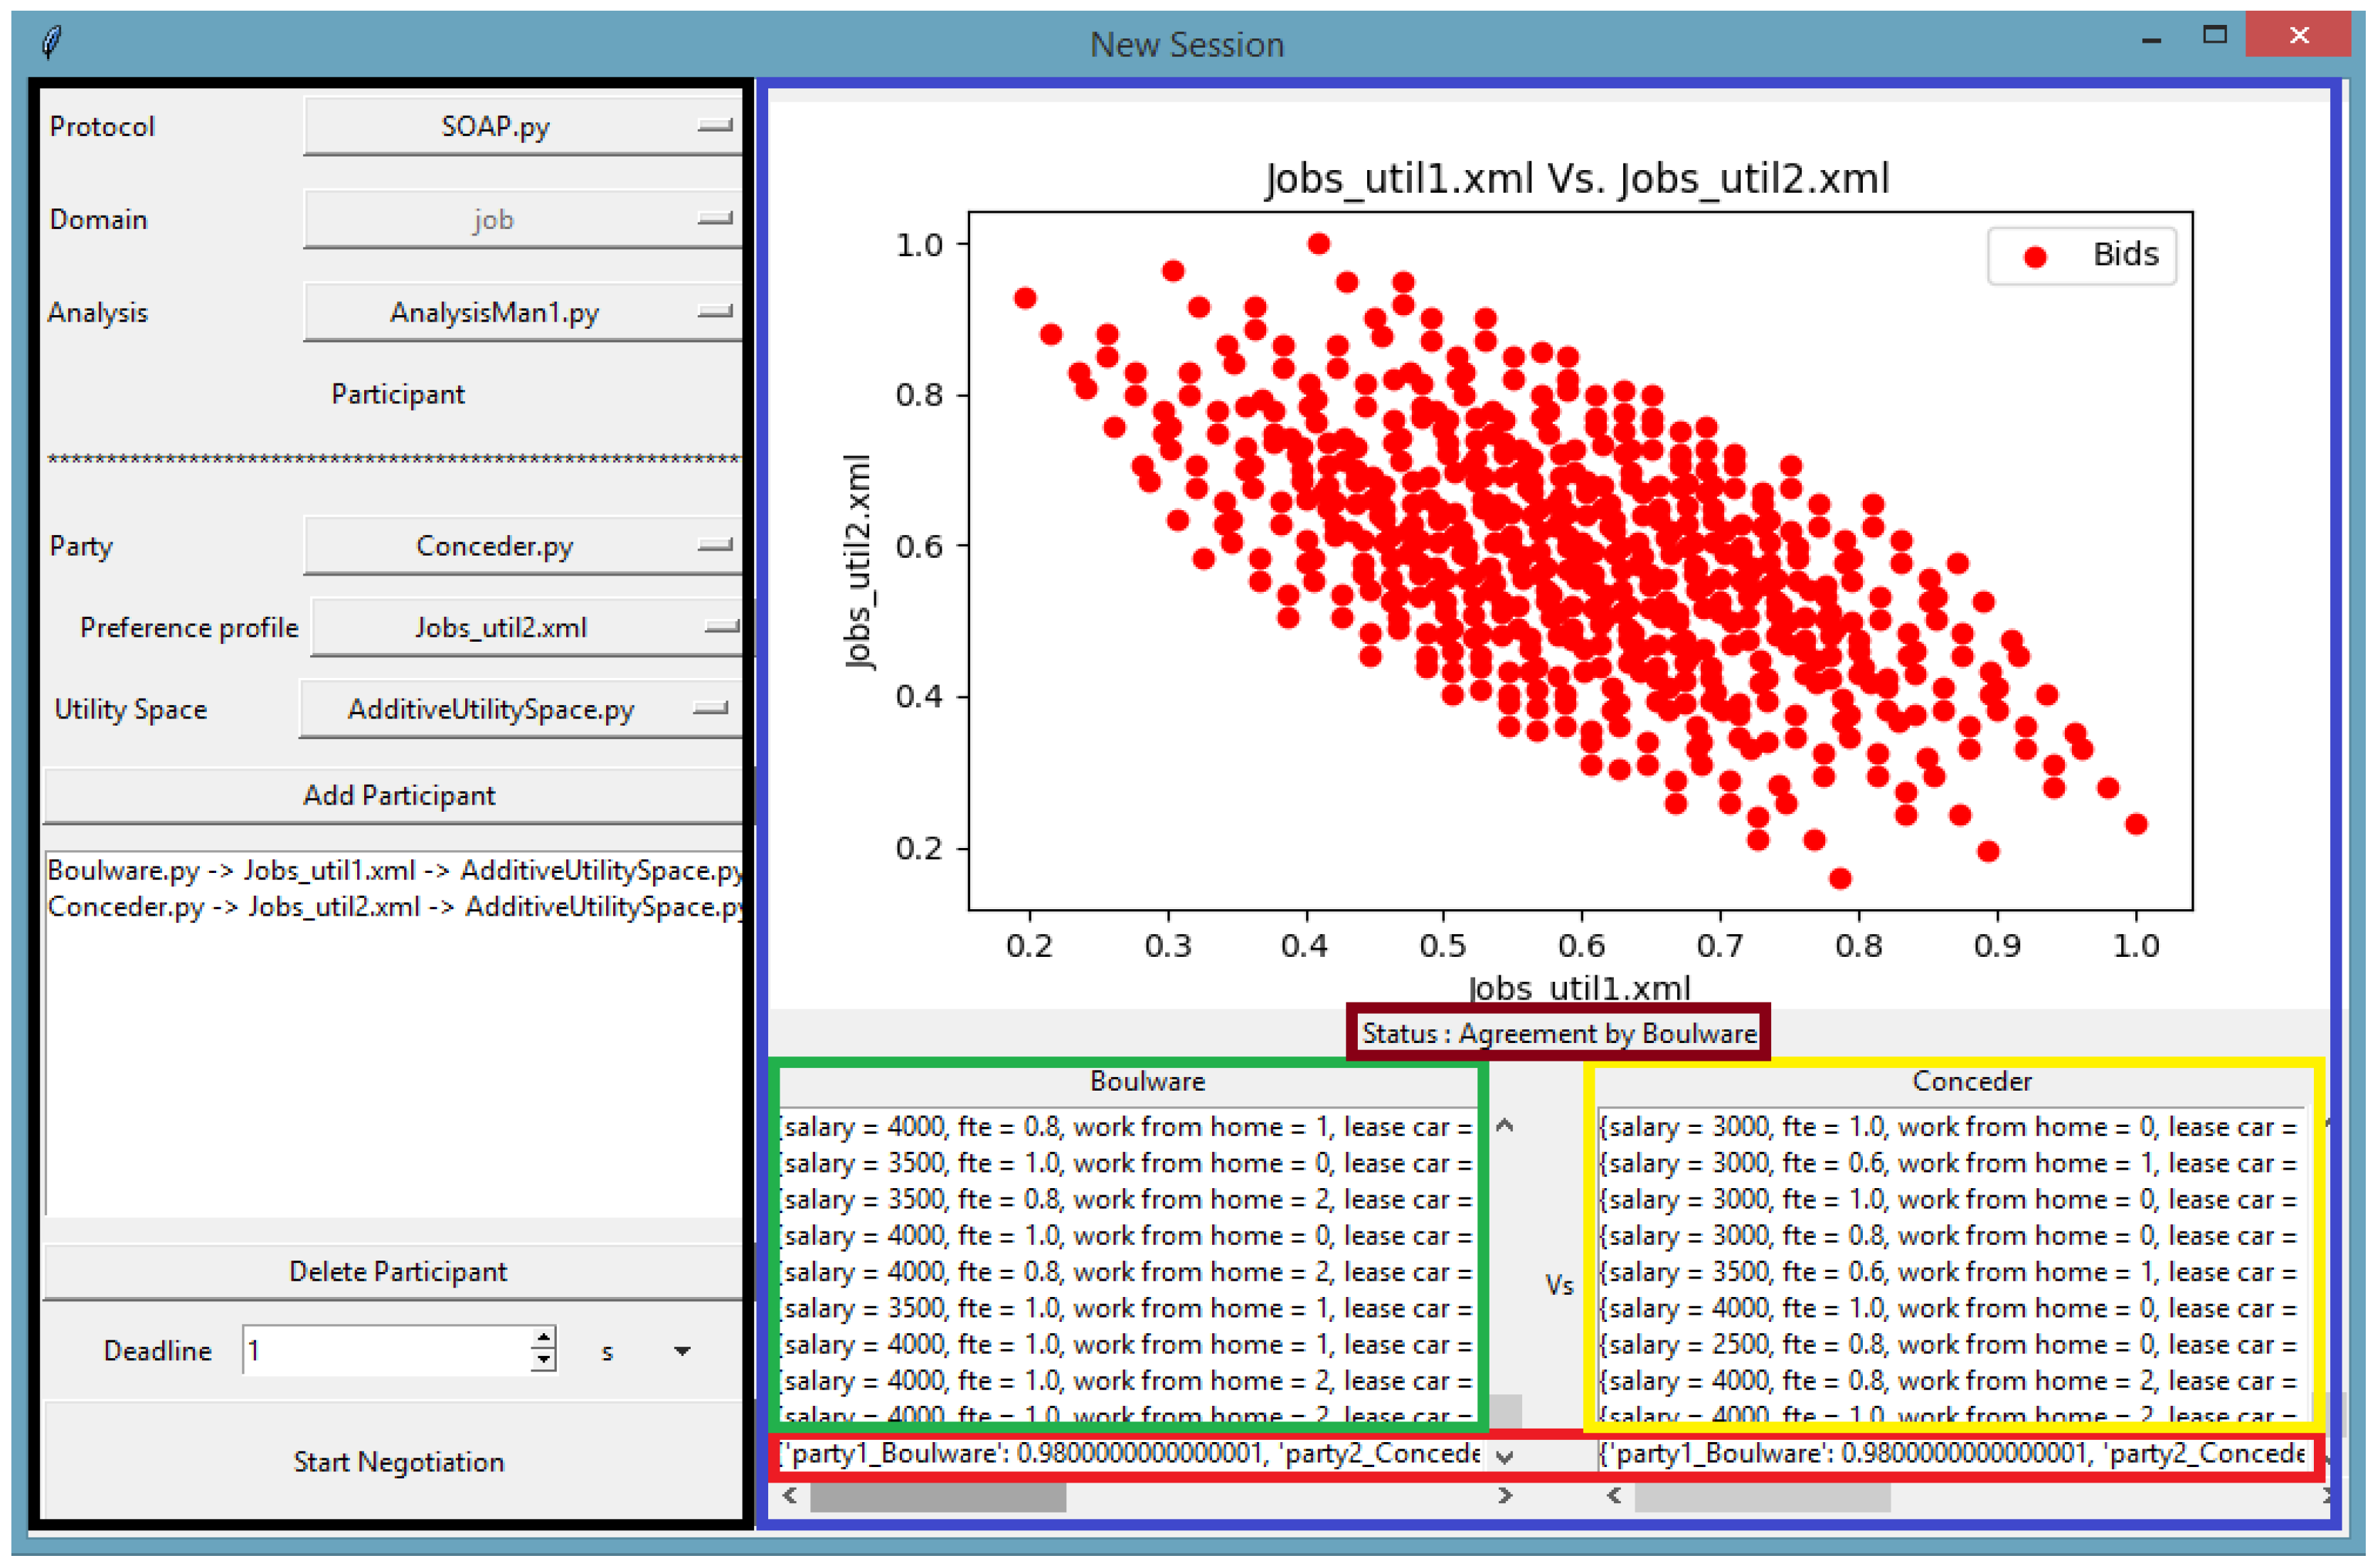Open the deadline time unit dropdown arrow

click(x=682, y=1352)
